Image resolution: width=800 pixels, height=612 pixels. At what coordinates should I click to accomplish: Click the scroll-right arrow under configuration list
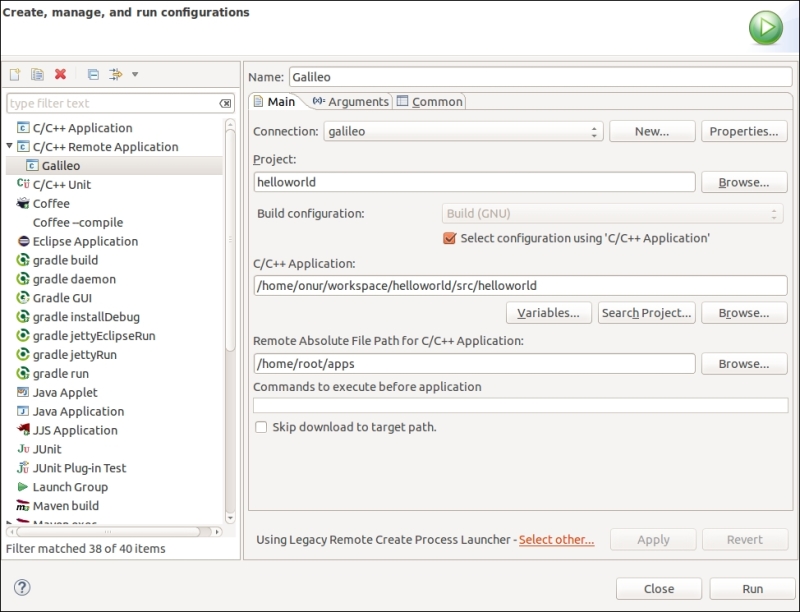(217, 532)
